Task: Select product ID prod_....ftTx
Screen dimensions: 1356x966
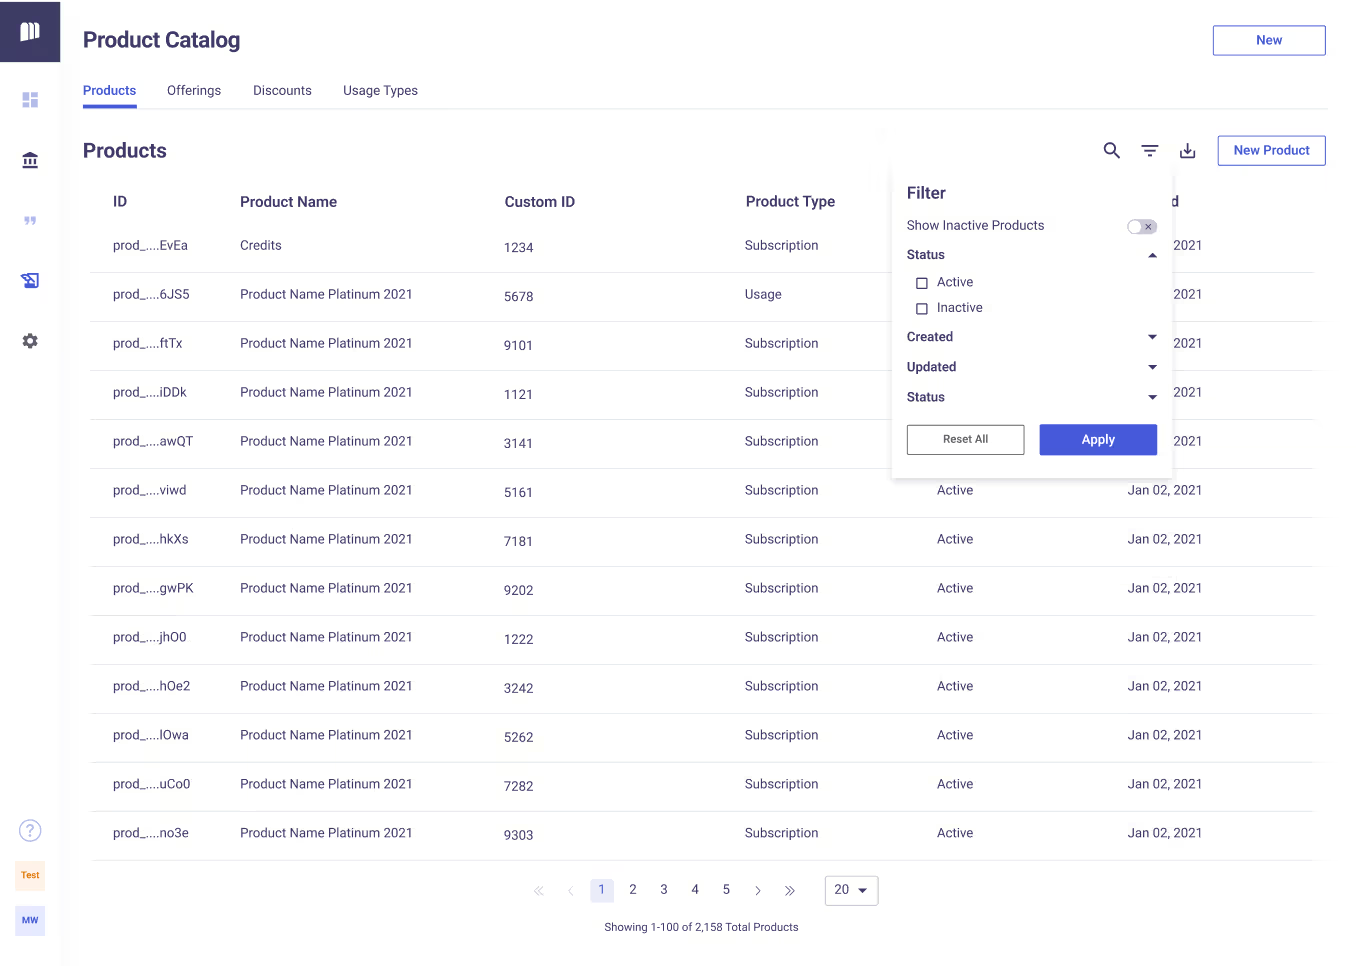Action: (148, 344)
